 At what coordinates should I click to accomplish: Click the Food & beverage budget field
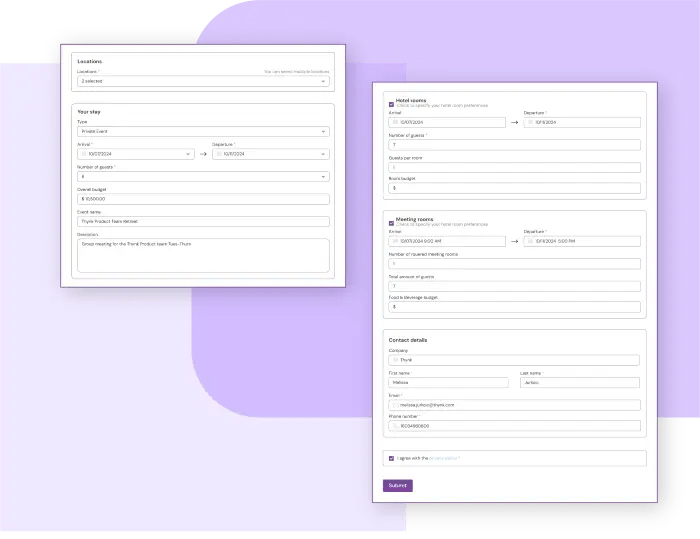514,307
